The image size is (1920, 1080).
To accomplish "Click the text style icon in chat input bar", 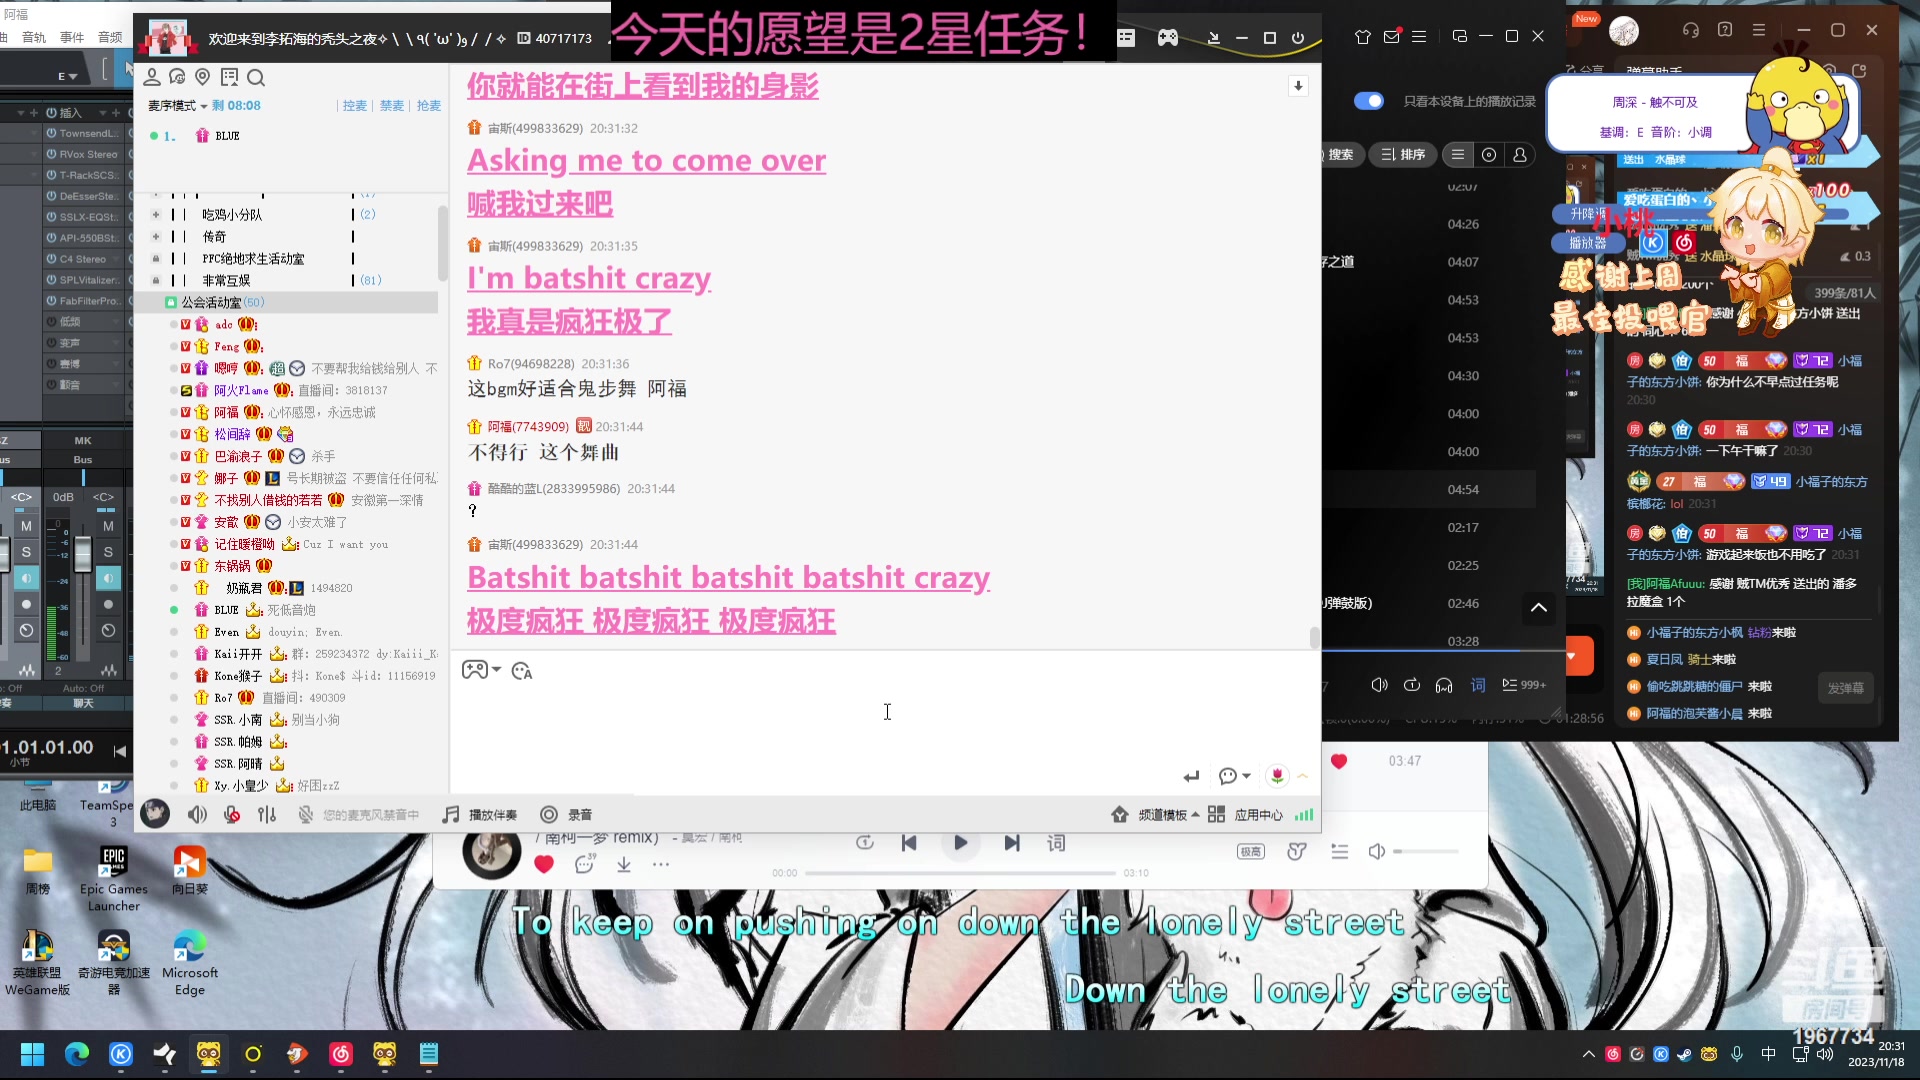I will point(522,671).
